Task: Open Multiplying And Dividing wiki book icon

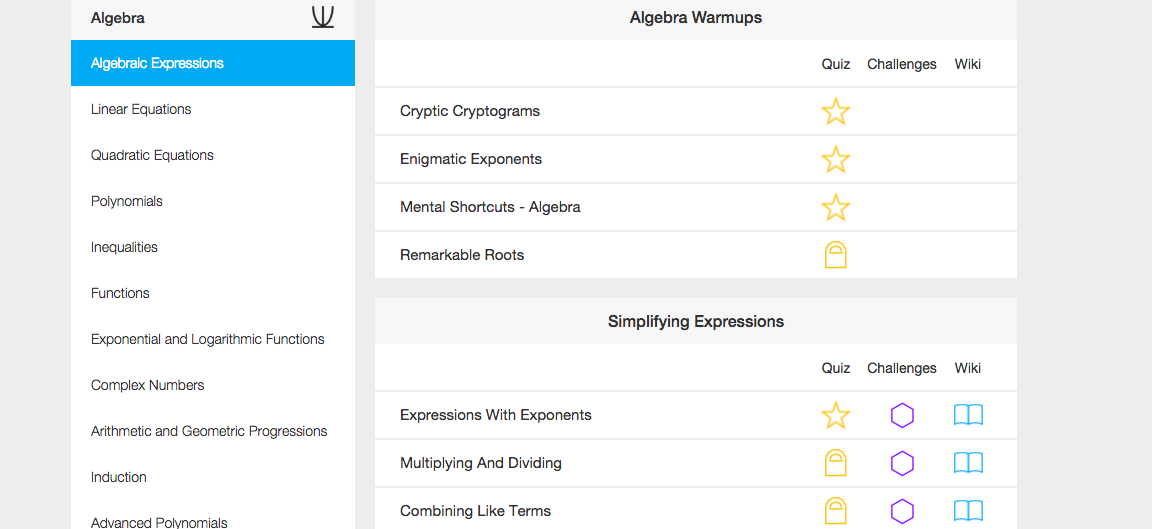Action: tap(968, 463)
